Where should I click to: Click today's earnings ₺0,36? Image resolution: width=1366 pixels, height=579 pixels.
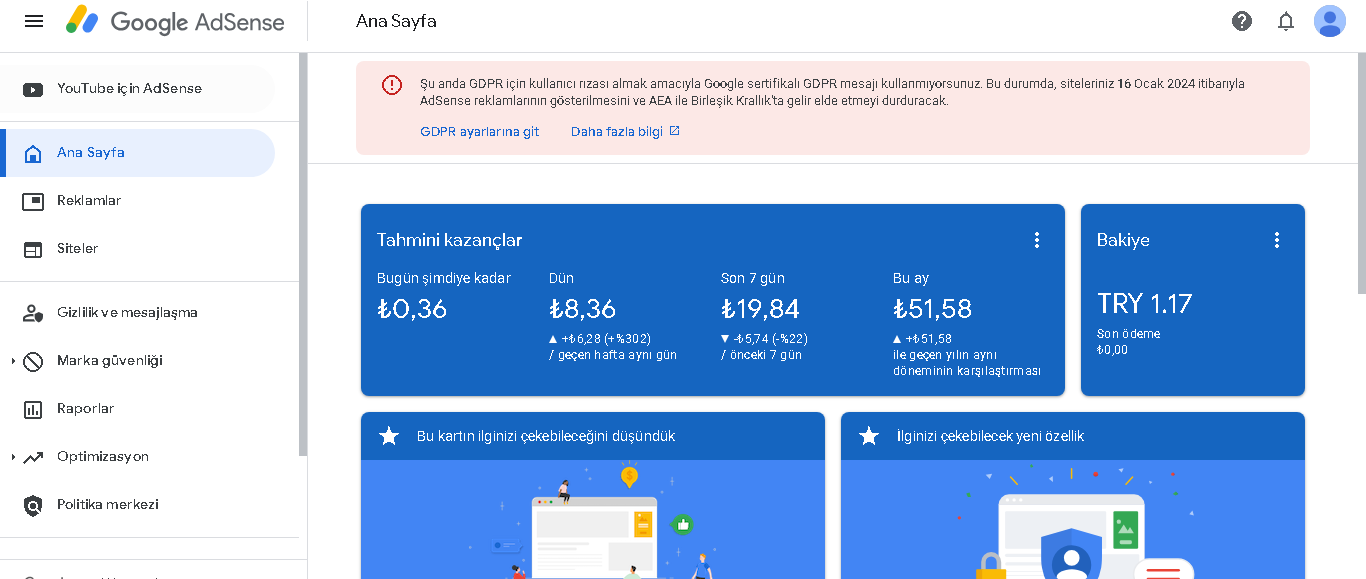coord(412,309)
